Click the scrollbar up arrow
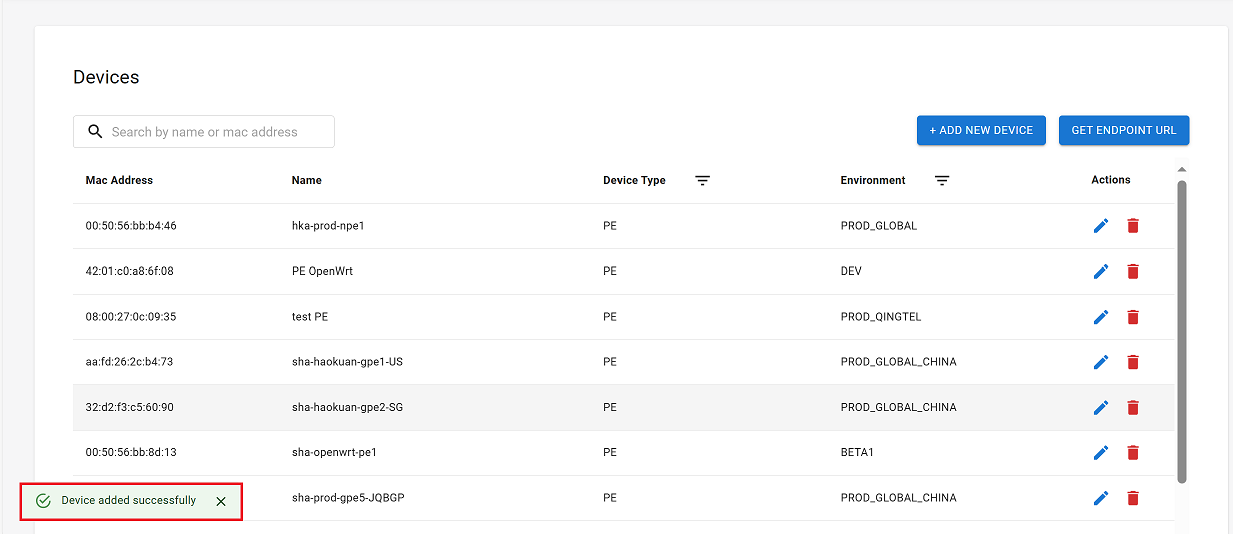Screen dimensions: 1233x534 pyautogui.click(x=1182, y=169)
